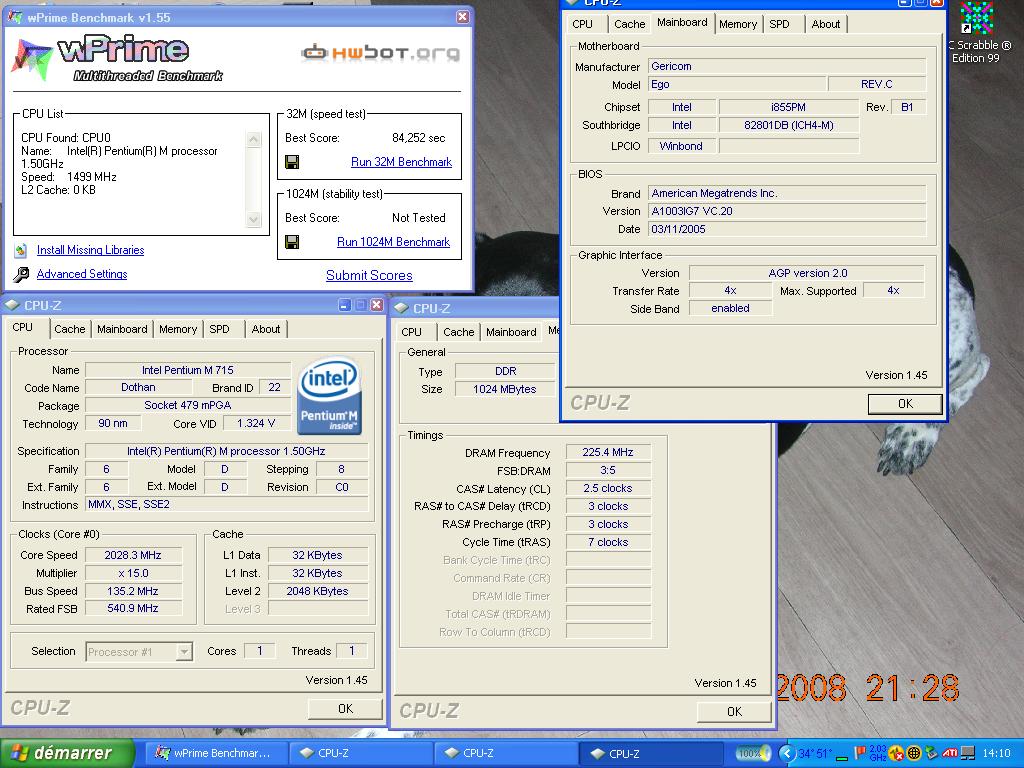Click the Install Missing Libraries link
The width and height of the screenshot is (1024, 768).
point(90,250)
